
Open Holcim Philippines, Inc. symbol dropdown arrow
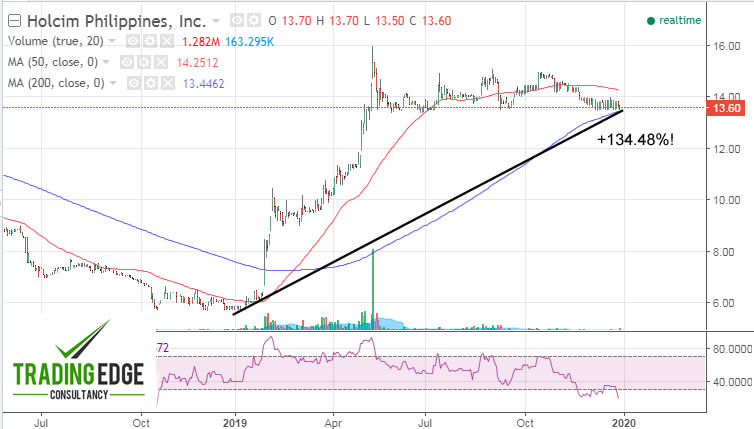point(216,21)
